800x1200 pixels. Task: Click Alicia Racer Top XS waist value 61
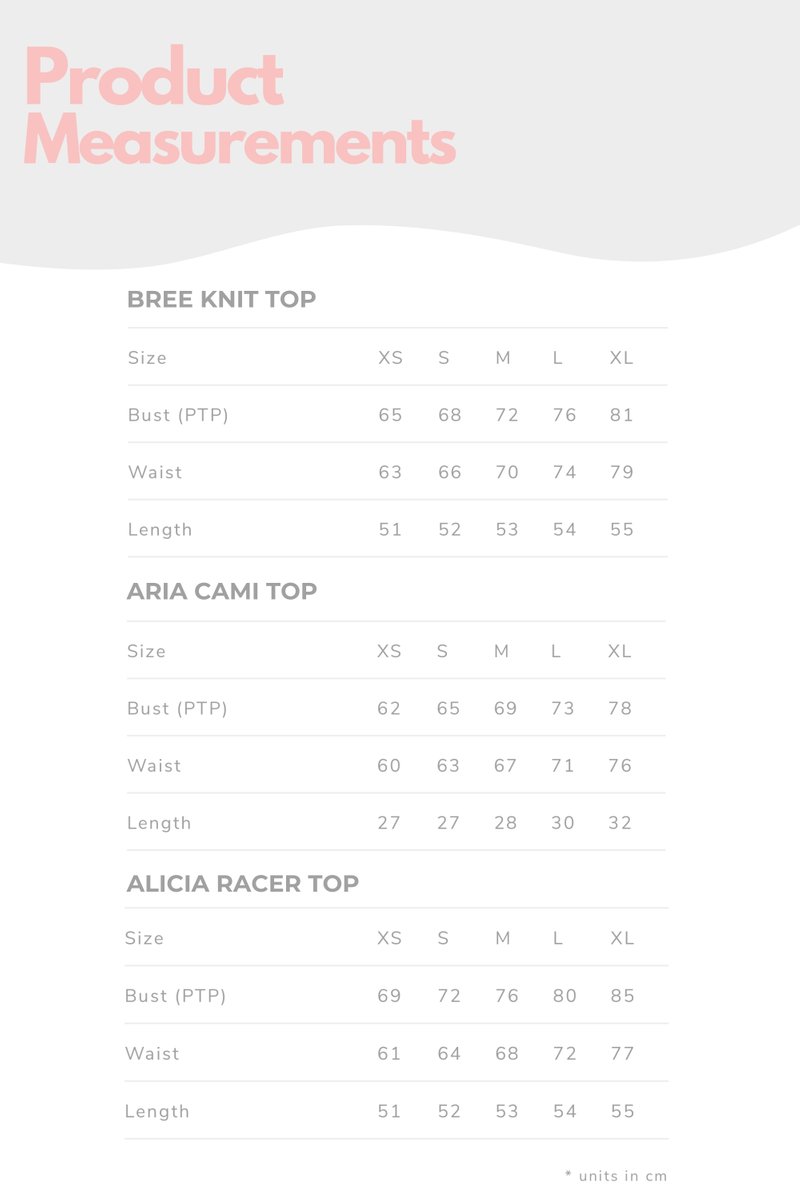(389, 1054)
